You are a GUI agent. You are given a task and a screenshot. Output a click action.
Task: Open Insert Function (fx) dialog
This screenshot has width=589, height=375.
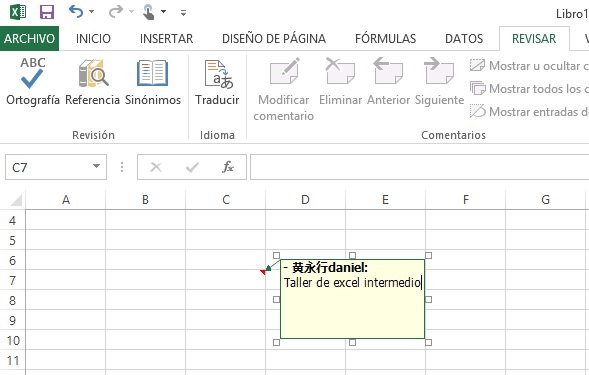(228, 167)
